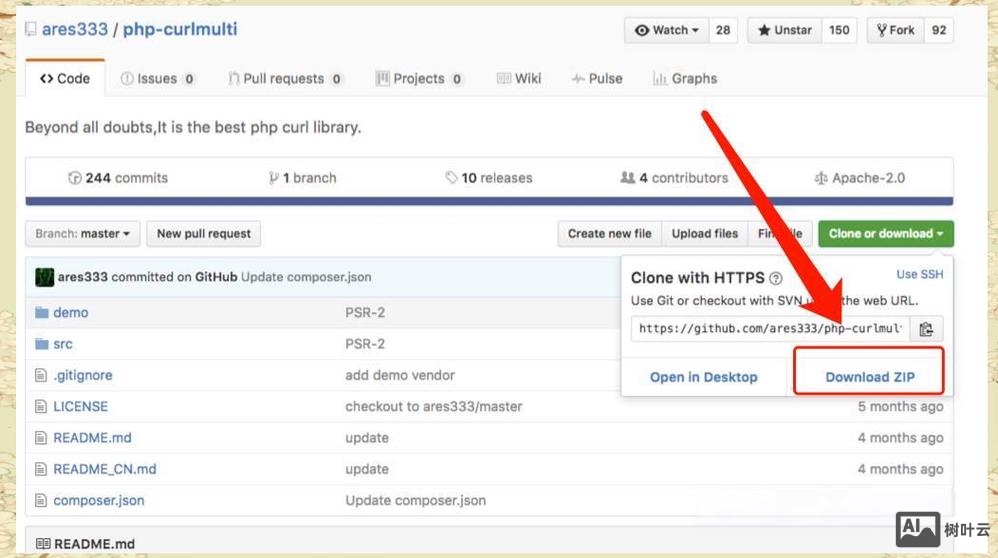Open the src folder
The image size is (998, 558).
click(62, 344)
